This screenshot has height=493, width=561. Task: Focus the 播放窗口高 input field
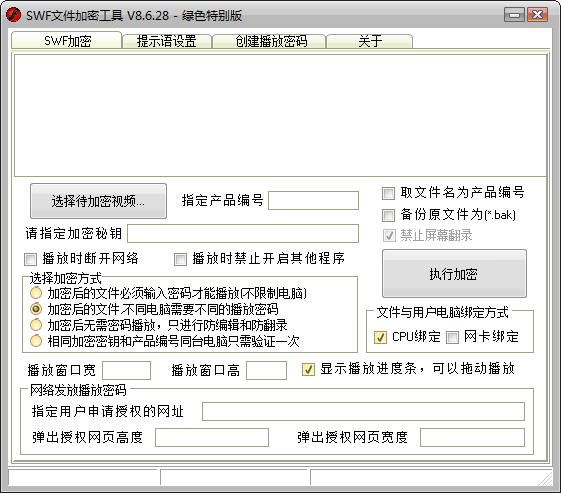[267, 370]
